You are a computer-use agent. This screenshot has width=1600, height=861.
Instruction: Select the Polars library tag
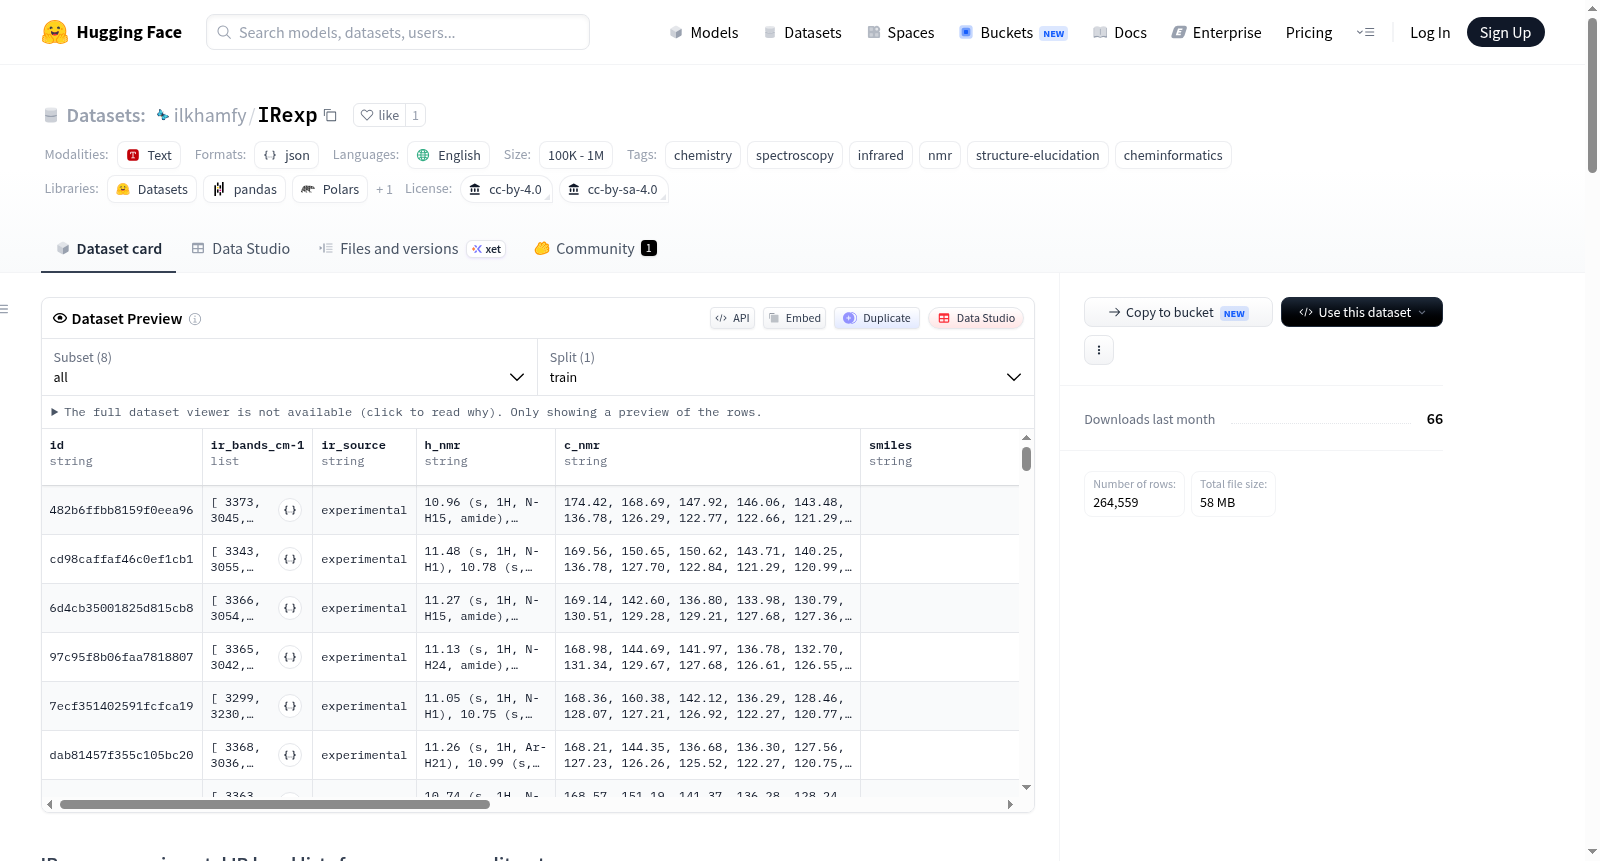[x=330, y=189]
